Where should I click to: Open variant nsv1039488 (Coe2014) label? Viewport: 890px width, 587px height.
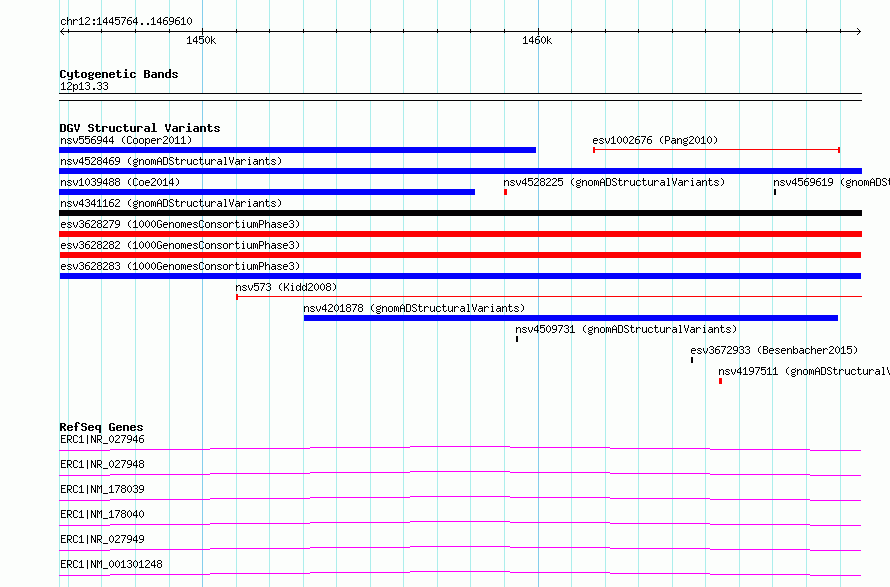(x=120, y=182)
